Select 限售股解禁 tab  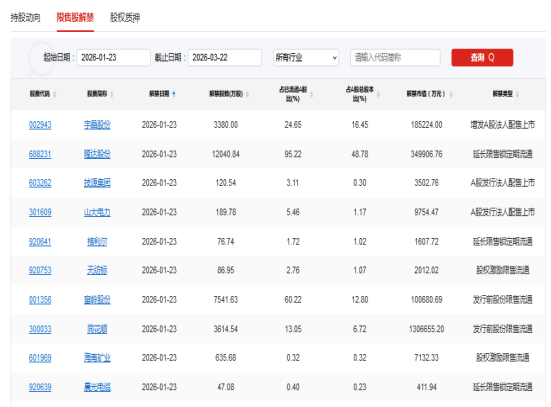[75, 17]
